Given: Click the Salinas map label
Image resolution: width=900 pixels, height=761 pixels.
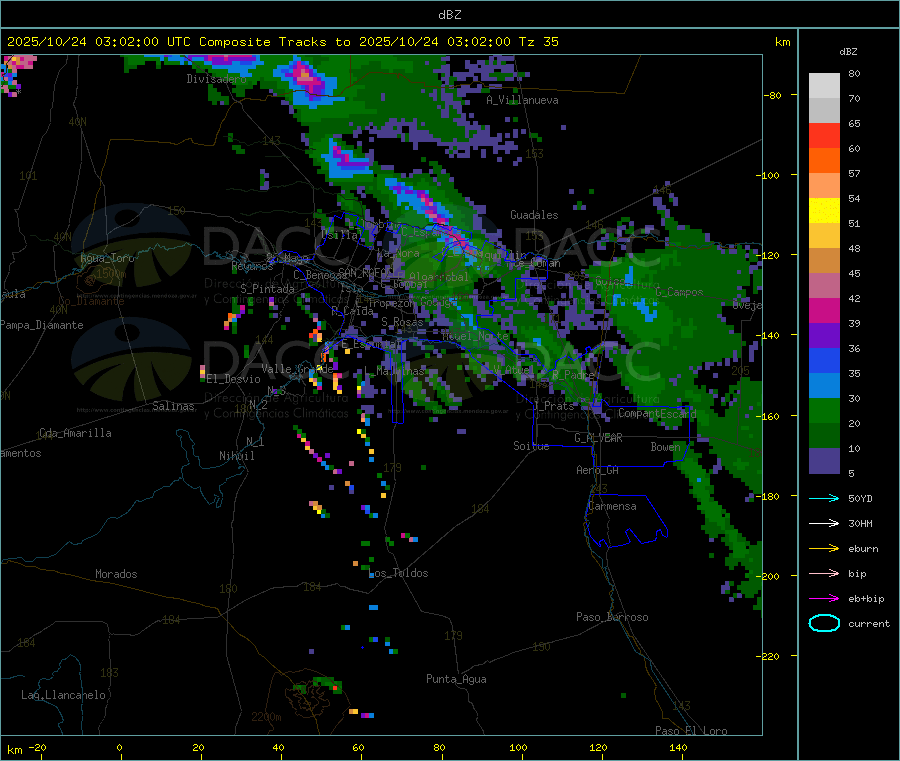Looking at the screenshot, I should coord(173,406).
